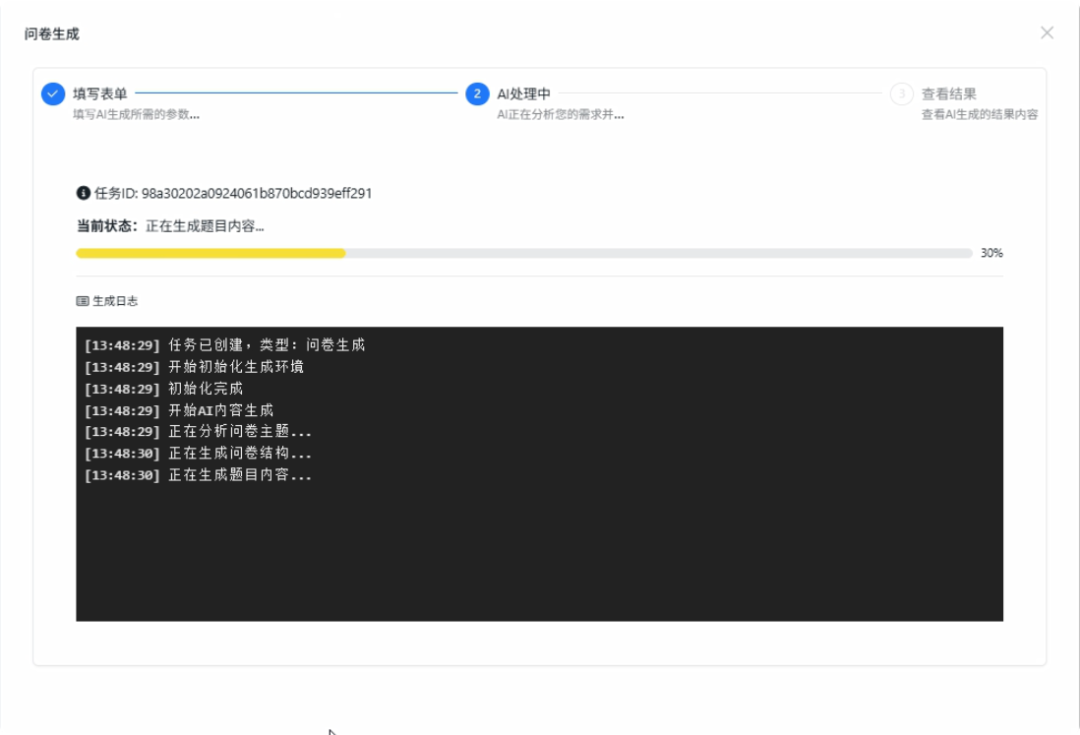Close the 问卷生成 dialog
The width and height of the screenshot is (1080, 735).
pyautogui.click(x=1046, y=32)
